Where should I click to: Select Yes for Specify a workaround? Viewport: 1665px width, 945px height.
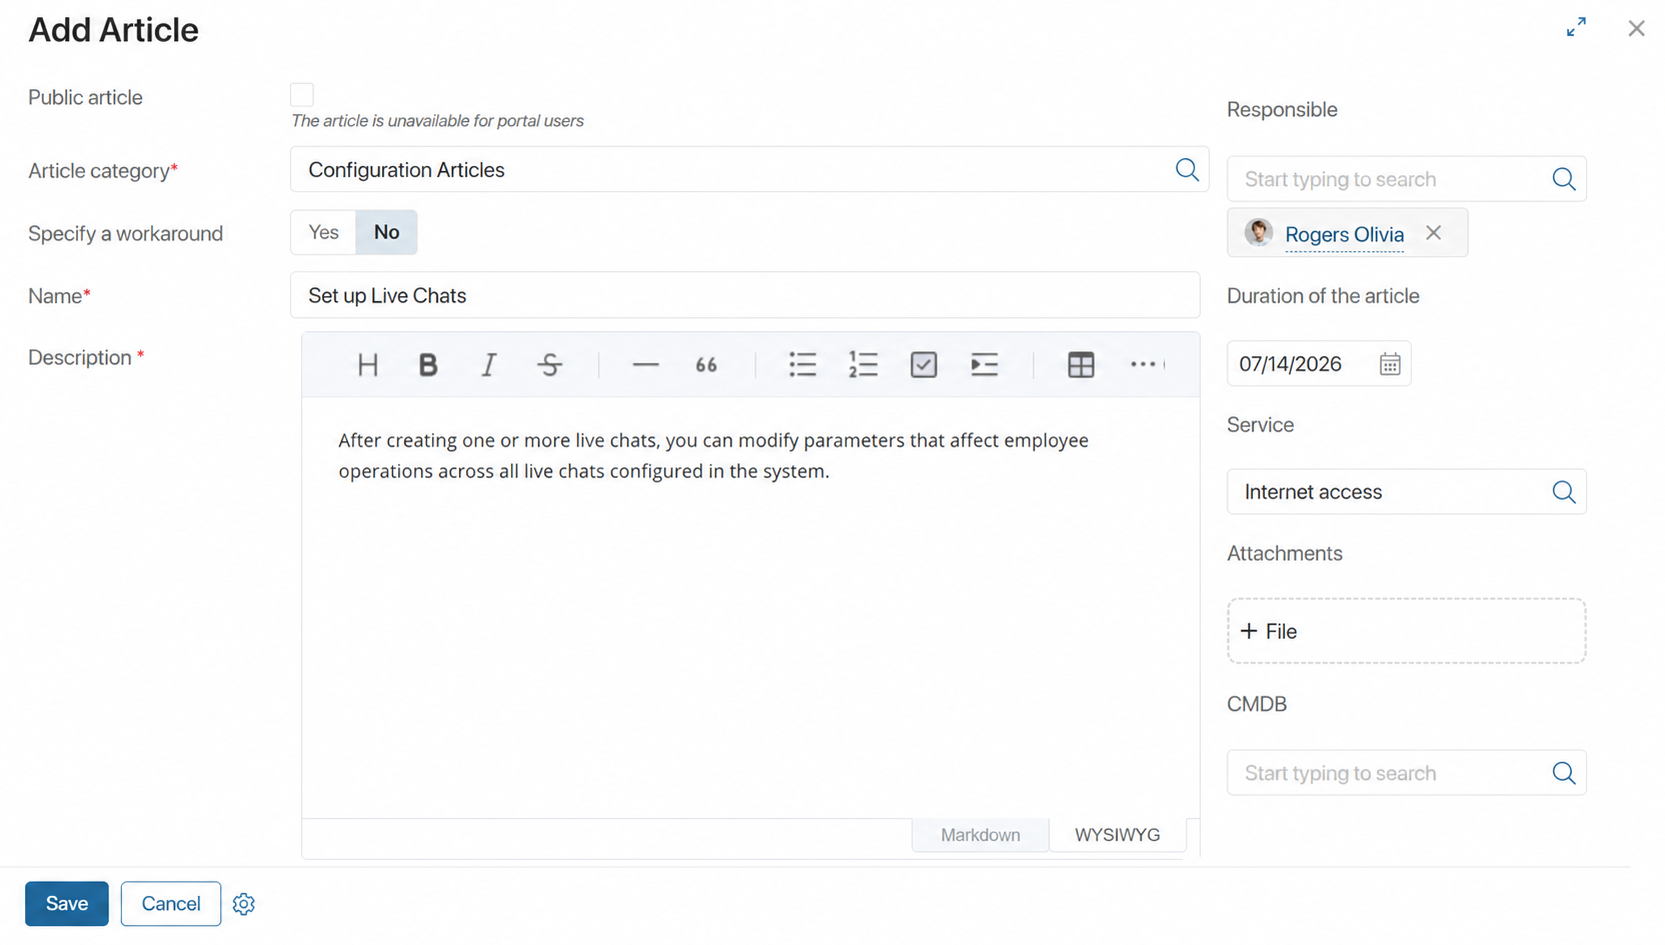click(x=323, y=232)
